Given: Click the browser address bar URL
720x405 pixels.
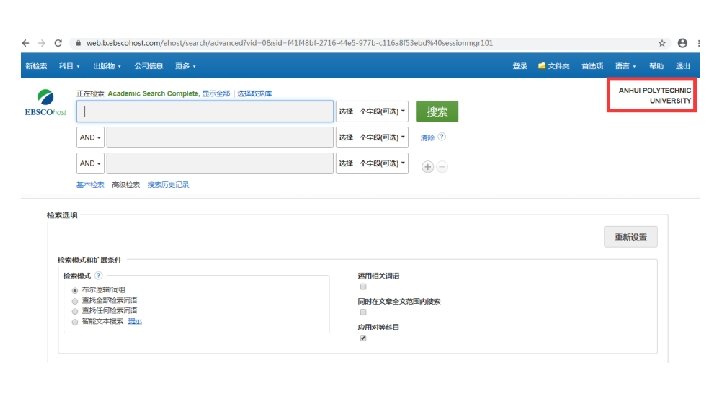Looking at the screenshot, I should tap(289, 43).
